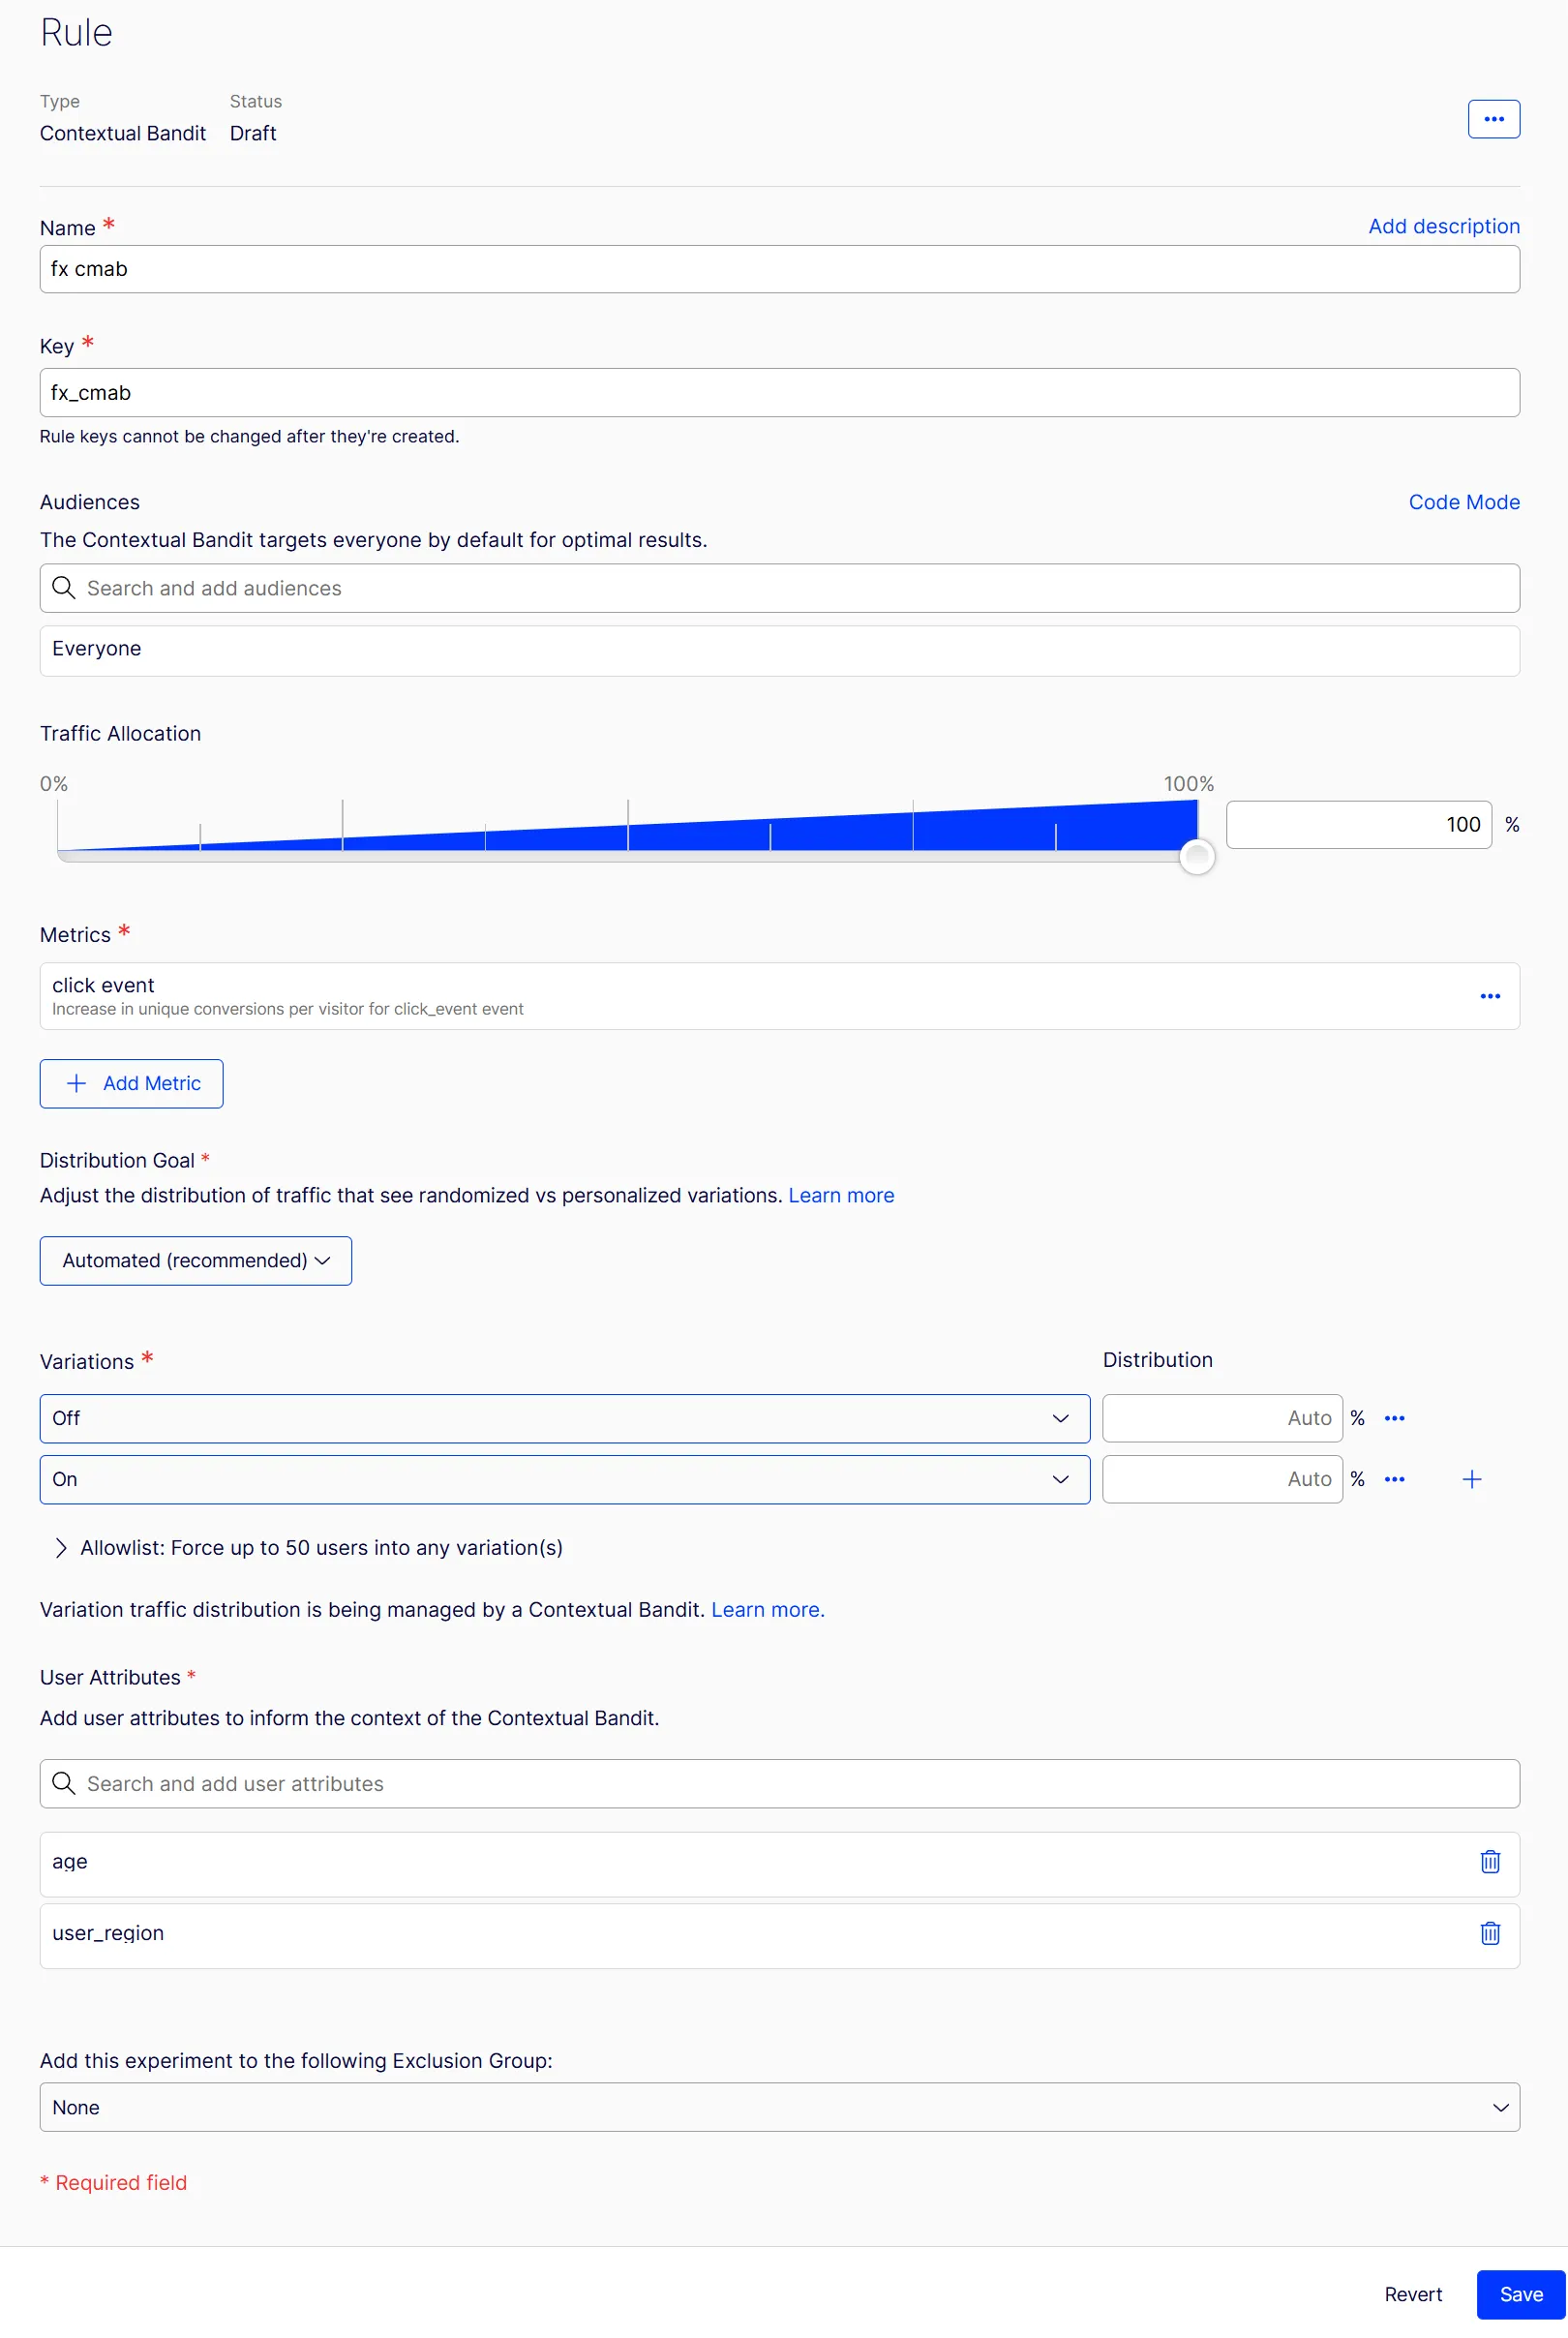The height and width of the screenshot is (2338, 1568).
Task: Click the Add description link
Action: point(1443,226)
